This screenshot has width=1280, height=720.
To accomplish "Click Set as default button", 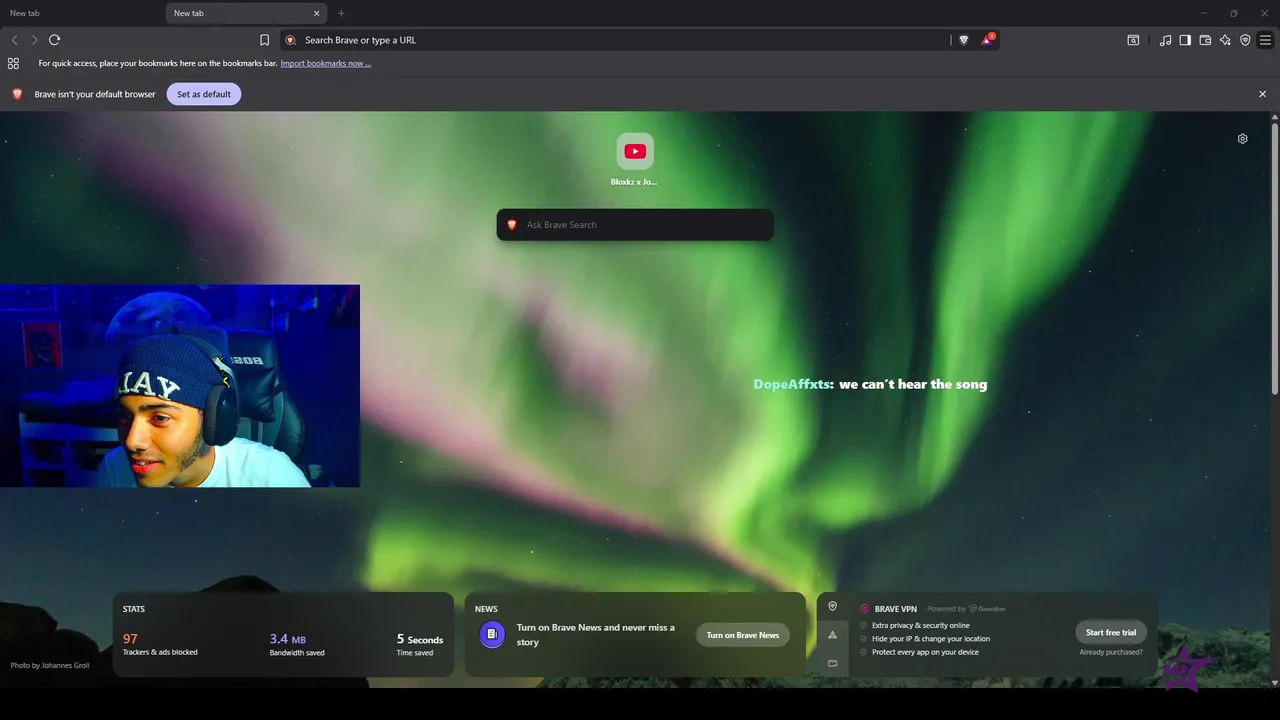I will click(204, 94).
